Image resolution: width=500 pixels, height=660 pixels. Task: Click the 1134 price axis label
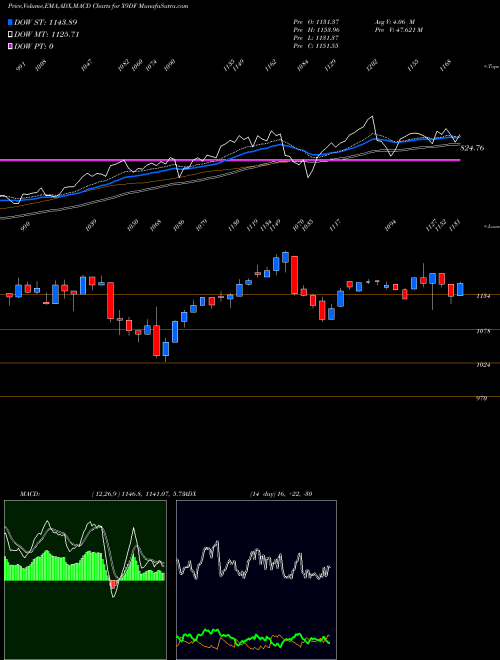tap(483, 296)
